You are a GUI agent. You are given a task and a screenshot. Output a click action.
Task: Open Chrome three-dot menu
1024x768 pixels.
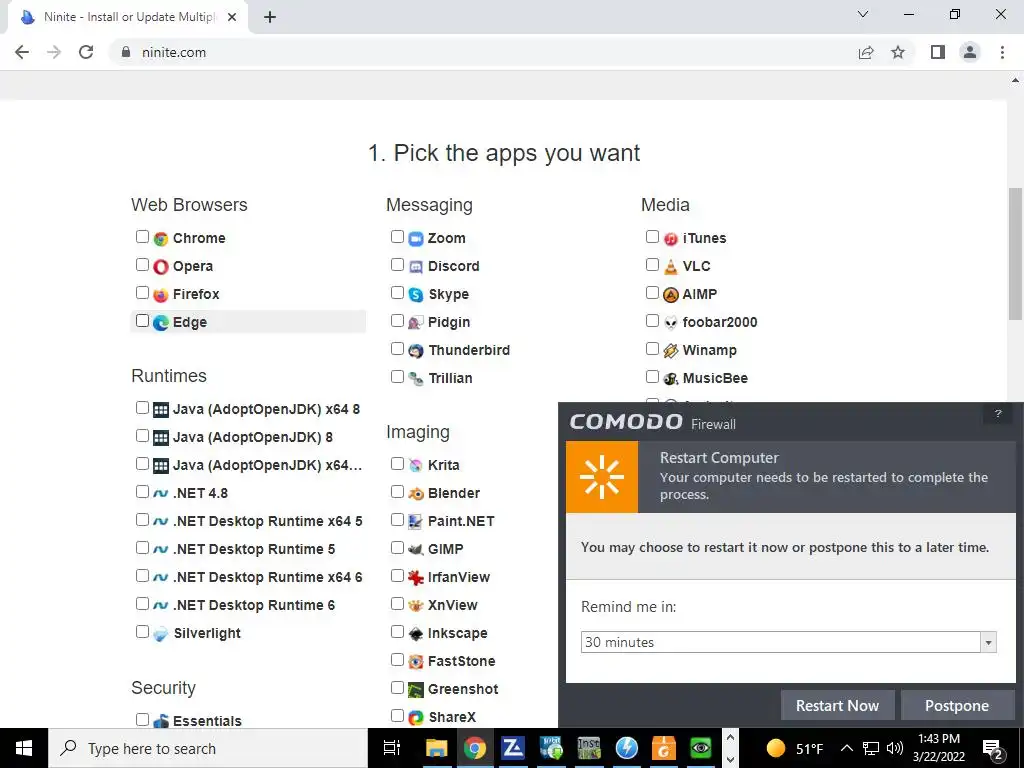pos(1002,52)
